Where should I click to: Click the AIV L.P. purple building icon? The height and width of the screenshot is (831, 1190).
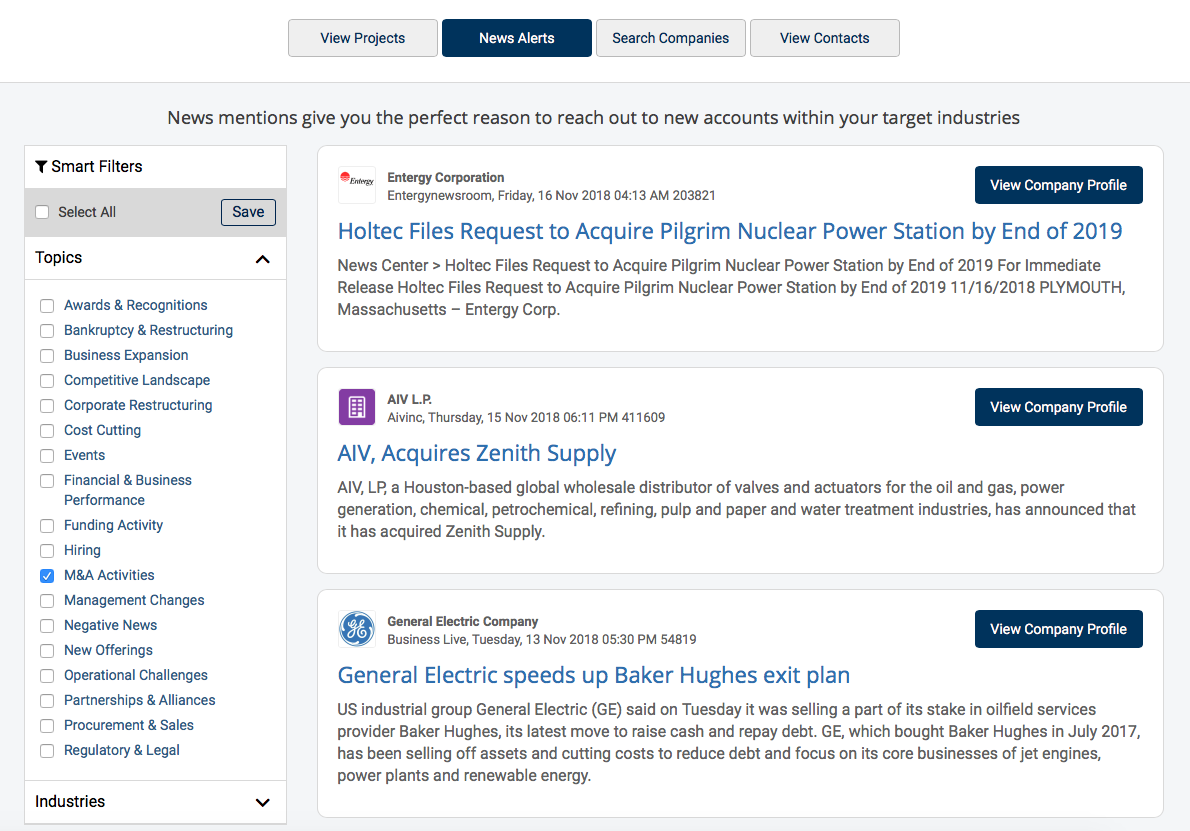357,407
